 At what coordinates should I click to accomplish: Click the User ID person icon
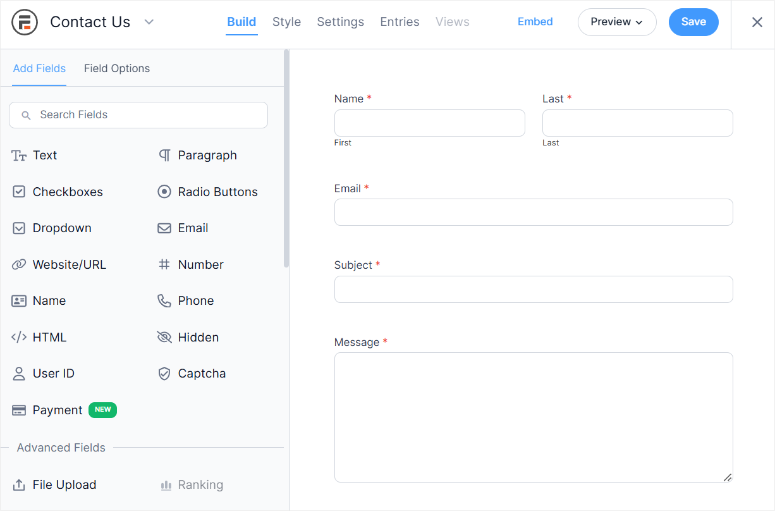point(19,374)
